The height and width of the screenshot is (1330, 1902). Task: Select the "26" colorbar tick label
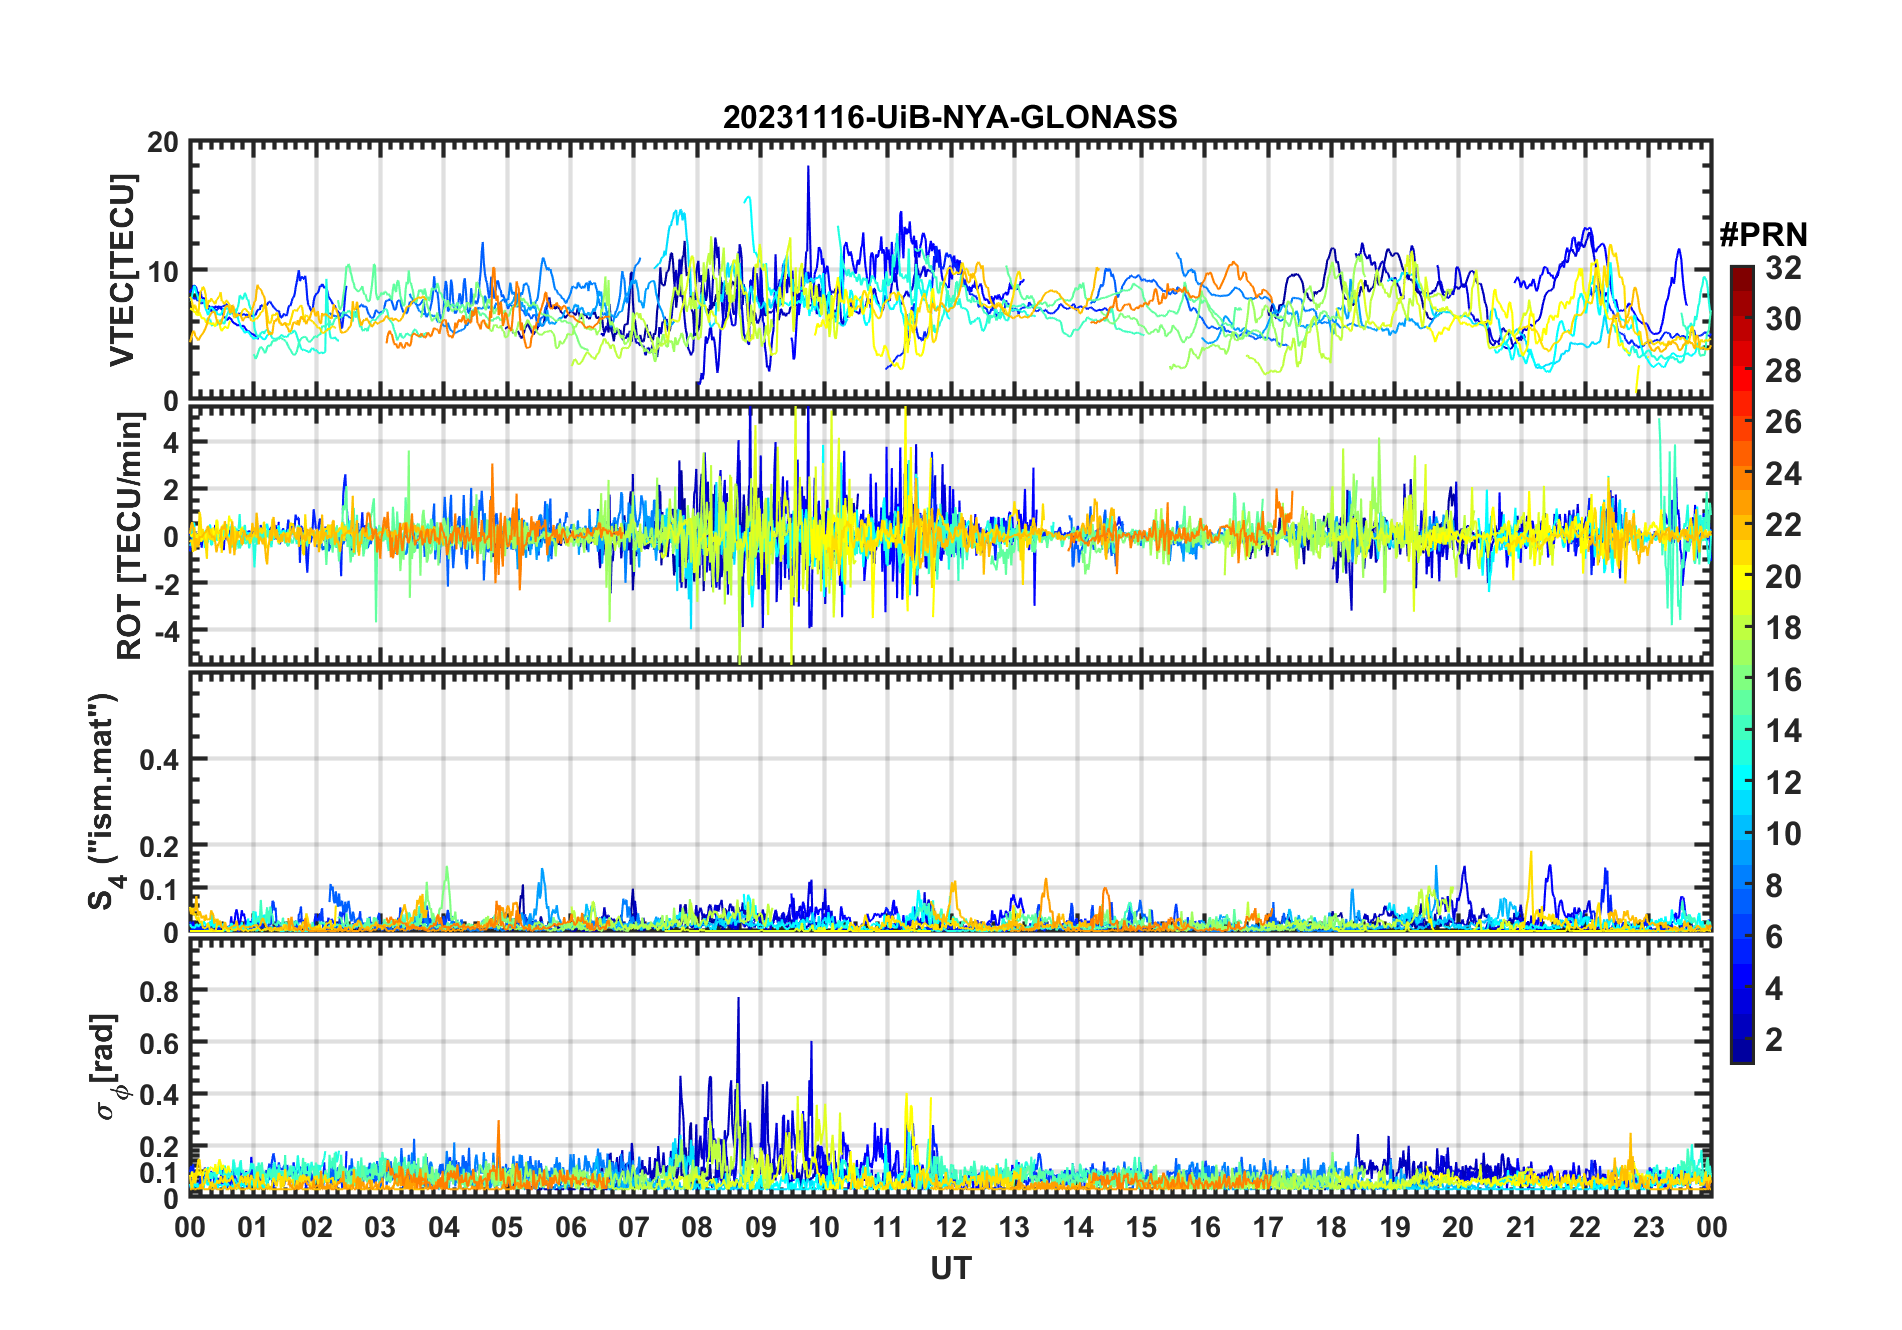(x=1783, y=422)
